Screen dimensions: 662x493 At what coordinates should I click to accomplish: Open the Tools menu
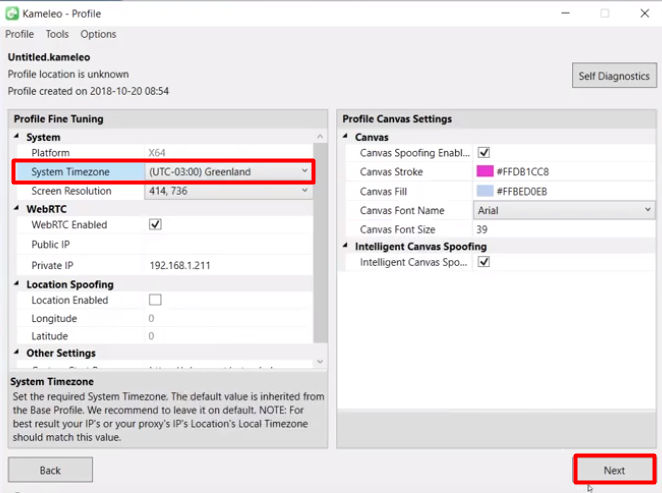57,34
